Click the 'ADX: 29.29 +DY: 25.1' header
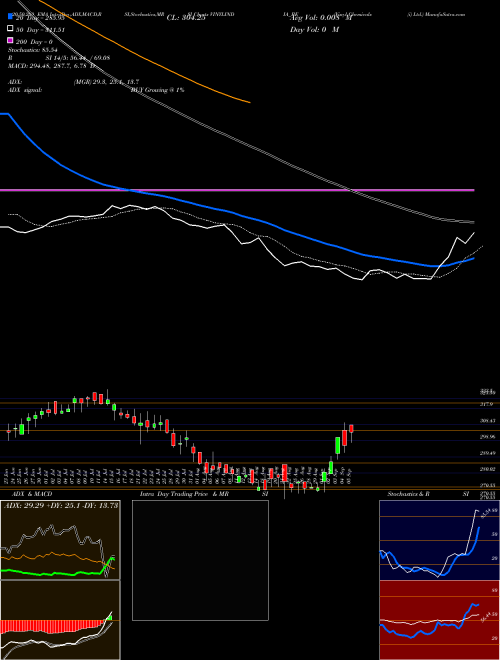 (61, 505)
